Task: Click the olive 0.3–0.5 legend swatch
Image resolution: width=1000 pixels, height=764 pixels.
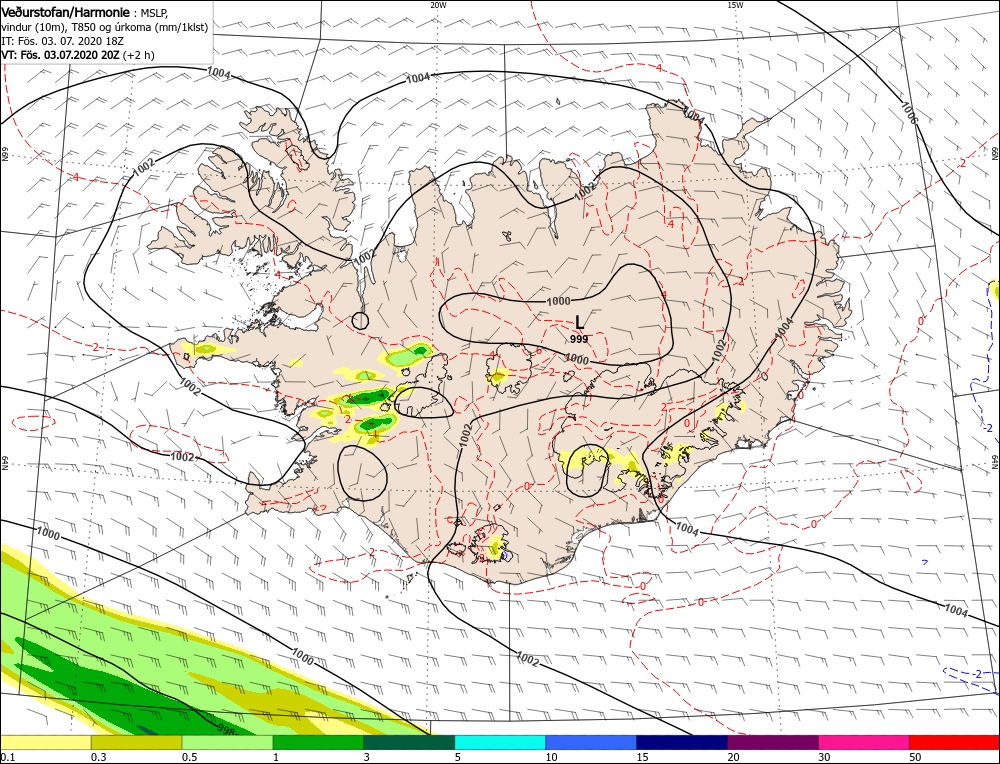Action: pos(136,742)
